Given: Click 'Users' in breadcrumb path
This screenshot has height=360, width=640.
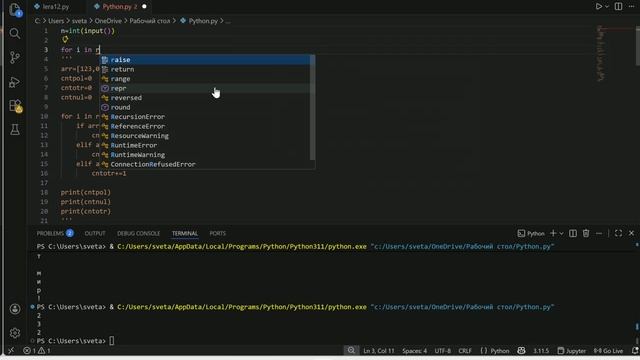Looking at the screenshot, I should coord(56,21).
